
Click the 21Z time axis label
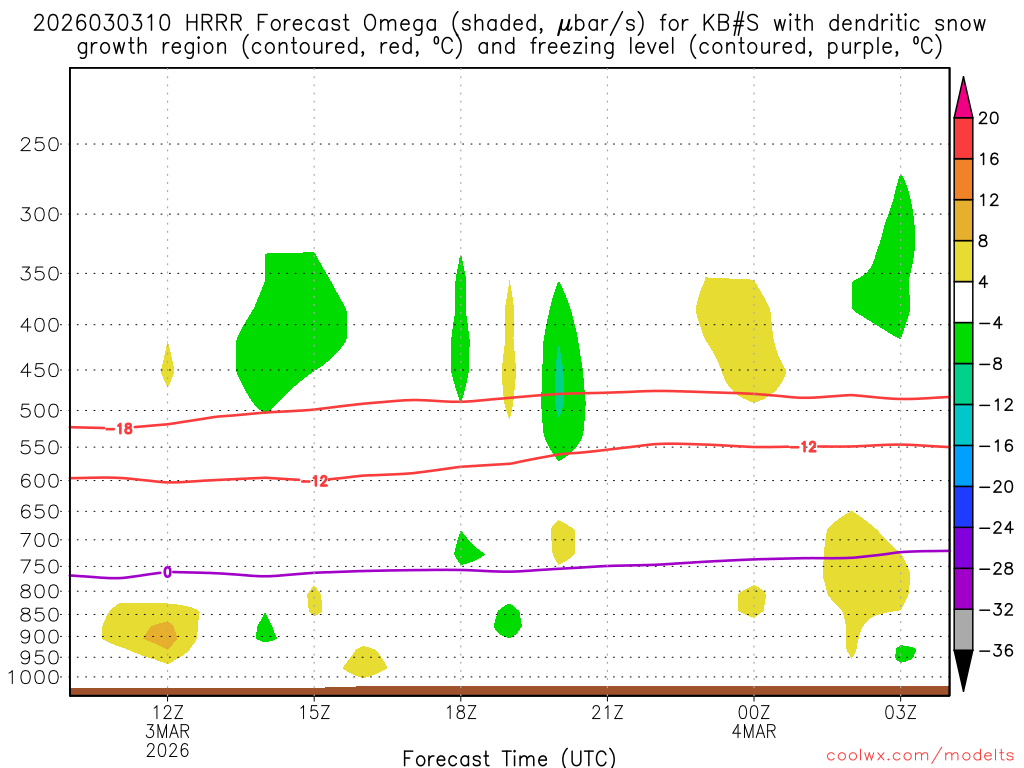pos(607,712)
